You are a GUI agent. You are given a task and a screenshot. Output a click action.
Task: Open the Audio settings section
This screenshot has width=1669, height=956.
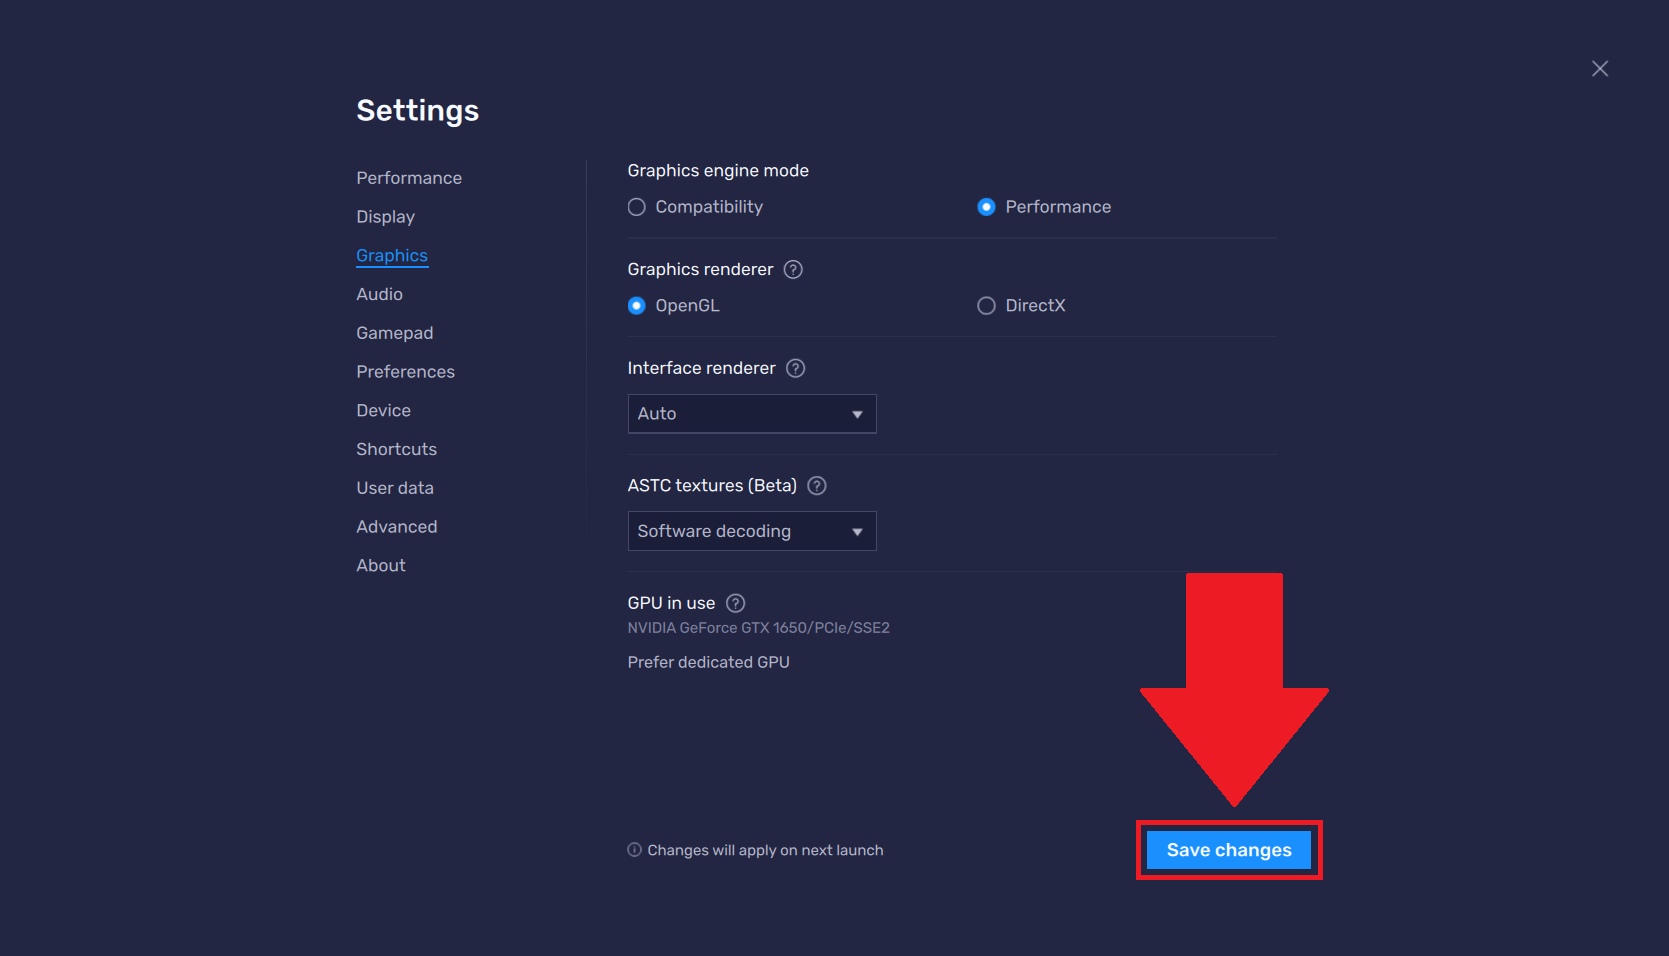[x=379, y=294]
